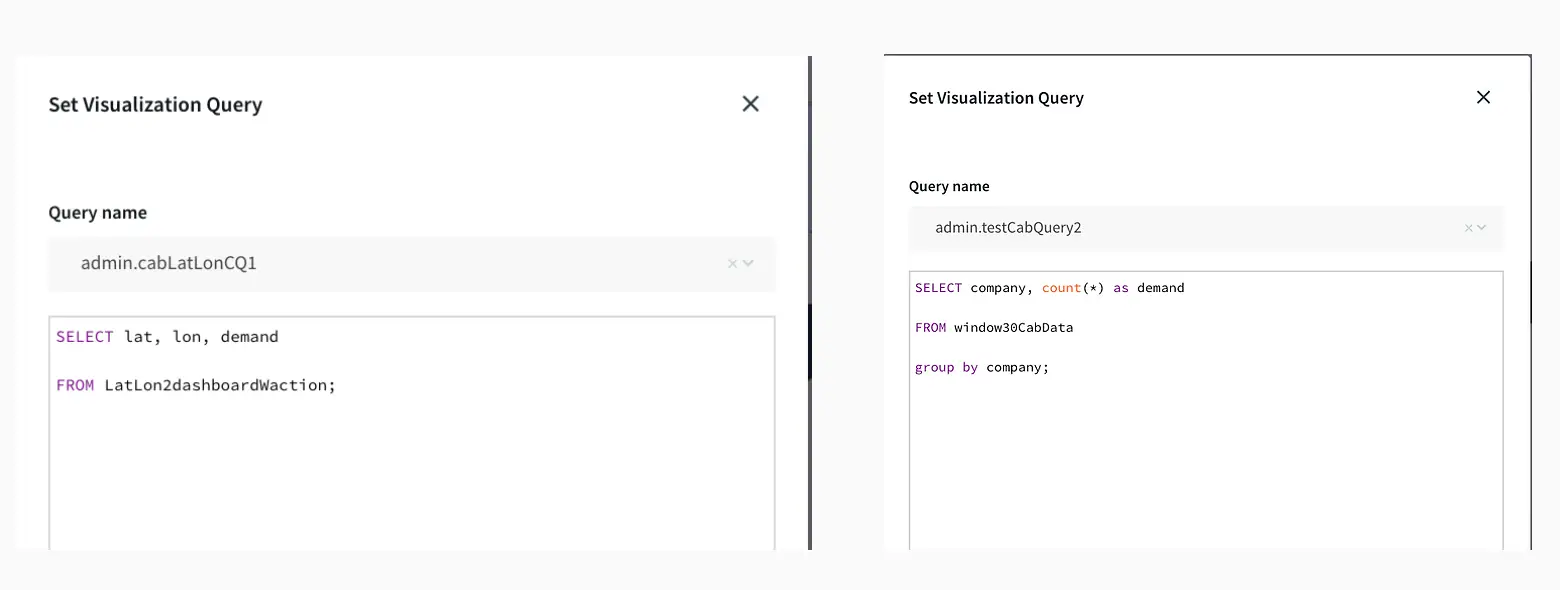Expand the chevron beside admin.cabLatLonCQ1

[748, 264]
